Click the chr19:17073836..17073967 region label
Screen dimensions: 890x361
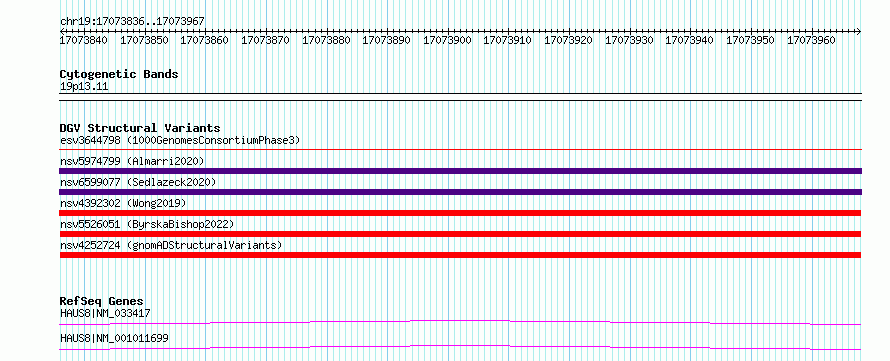tap(132, 22)
